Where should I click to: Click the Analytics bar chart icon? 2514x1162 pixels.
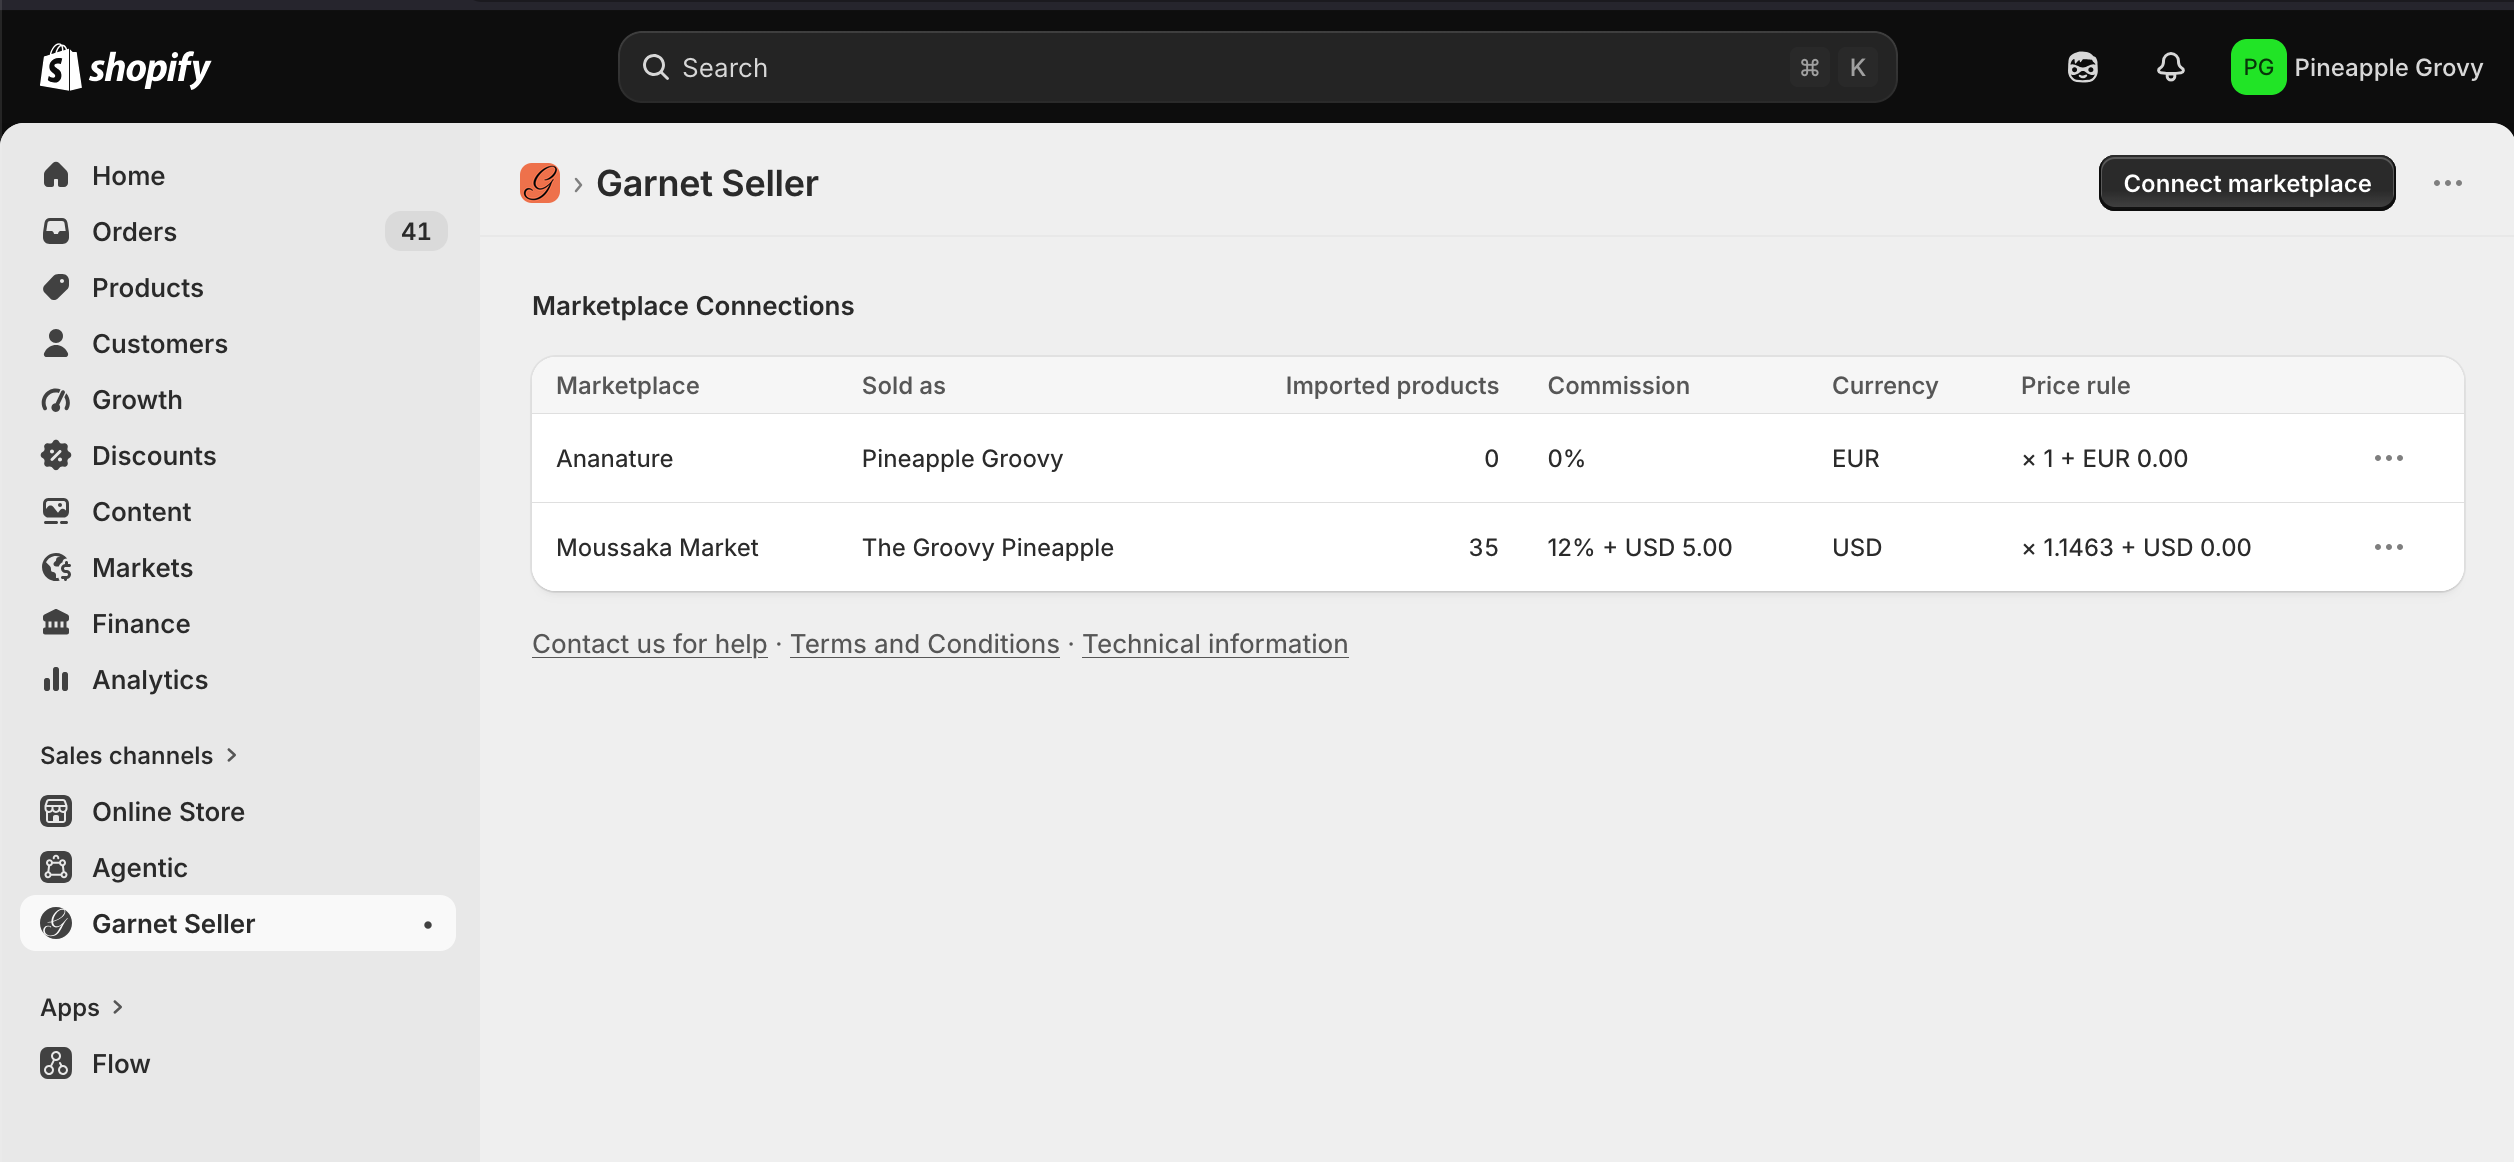tap(56, 679)
